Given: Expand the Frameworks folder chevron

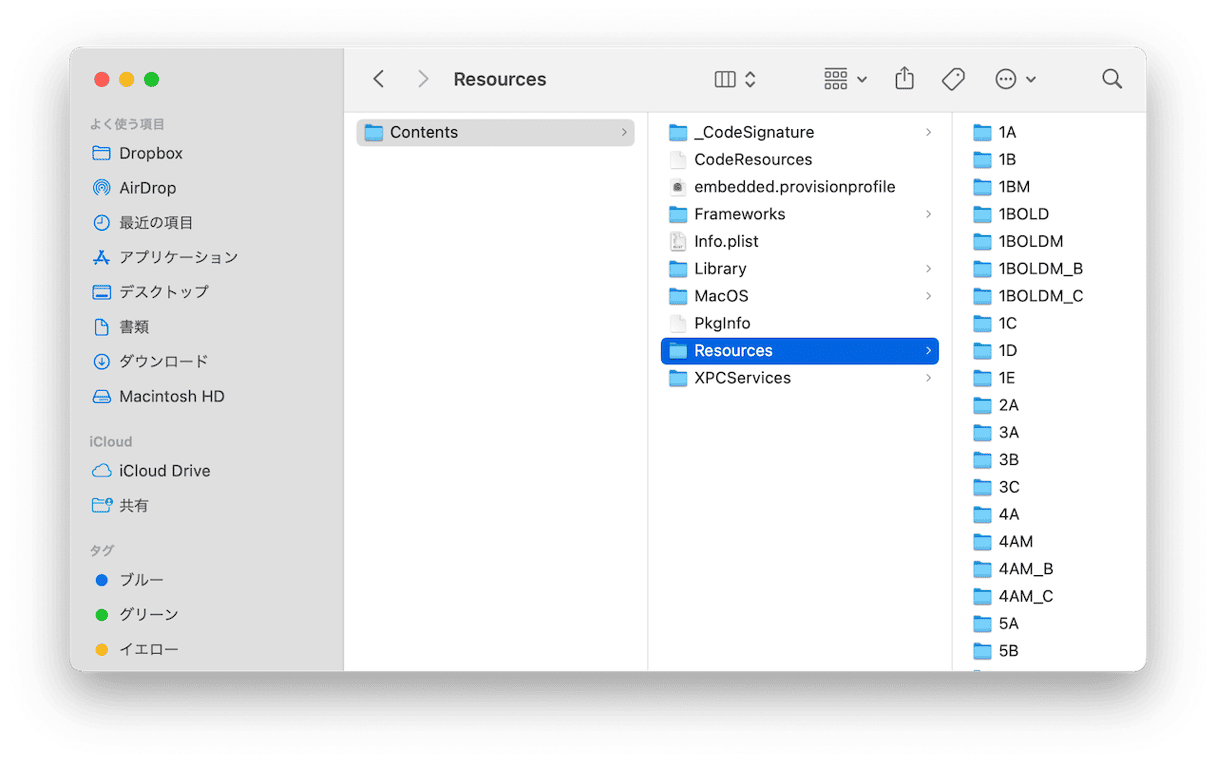Looking at the screenshot, I should coord(928,214).
